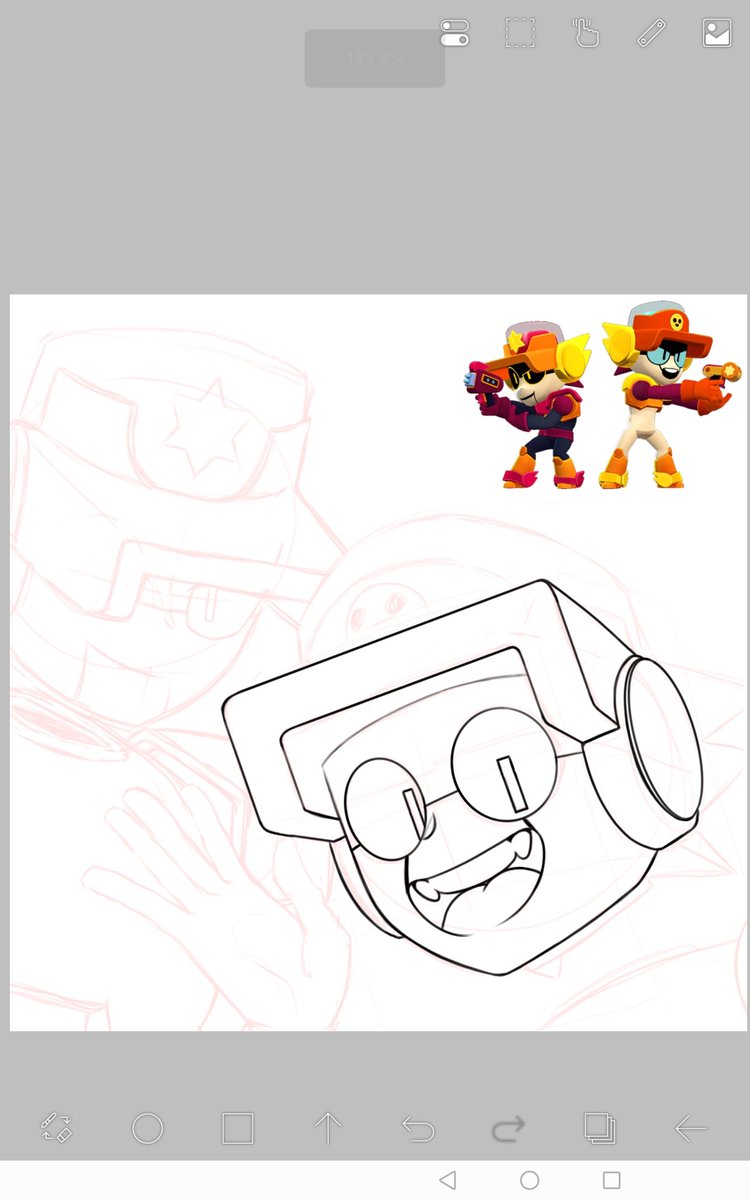Open the ruler tool icon
This screenshot has width=750, height=1200.
pos(651,33)
